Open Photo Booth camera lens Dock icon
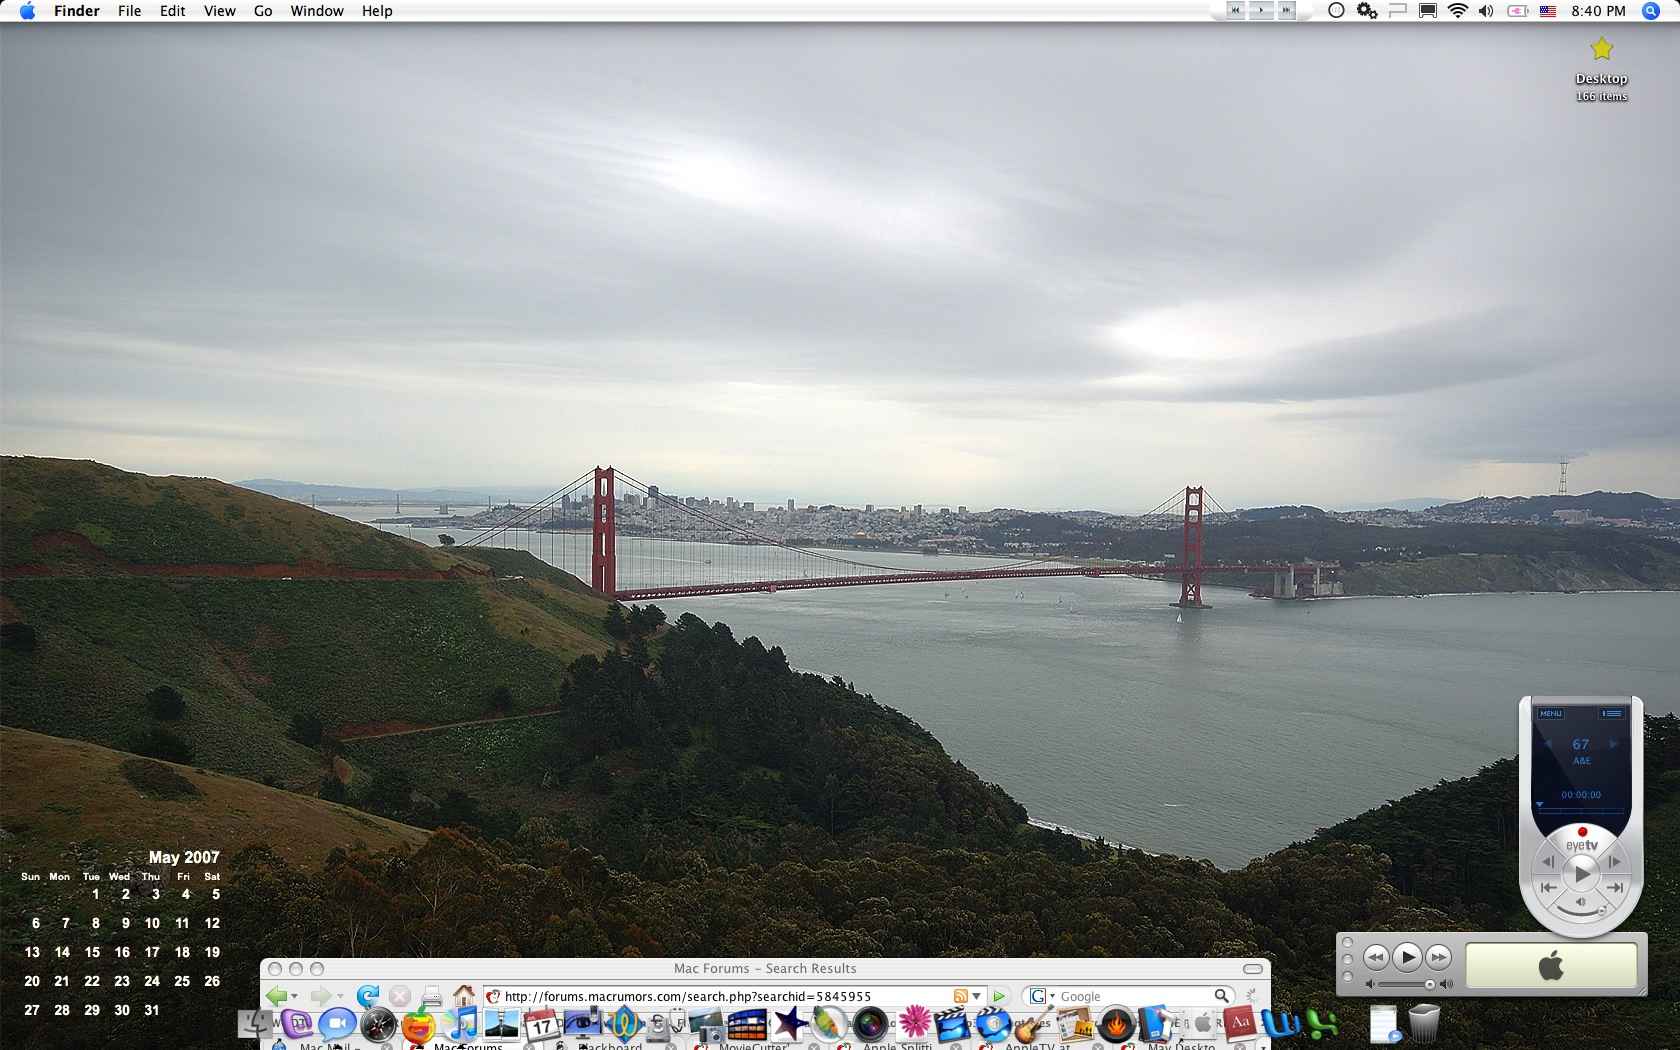This screenshot has height=1050, width=1680. (x=871, y=1024)
